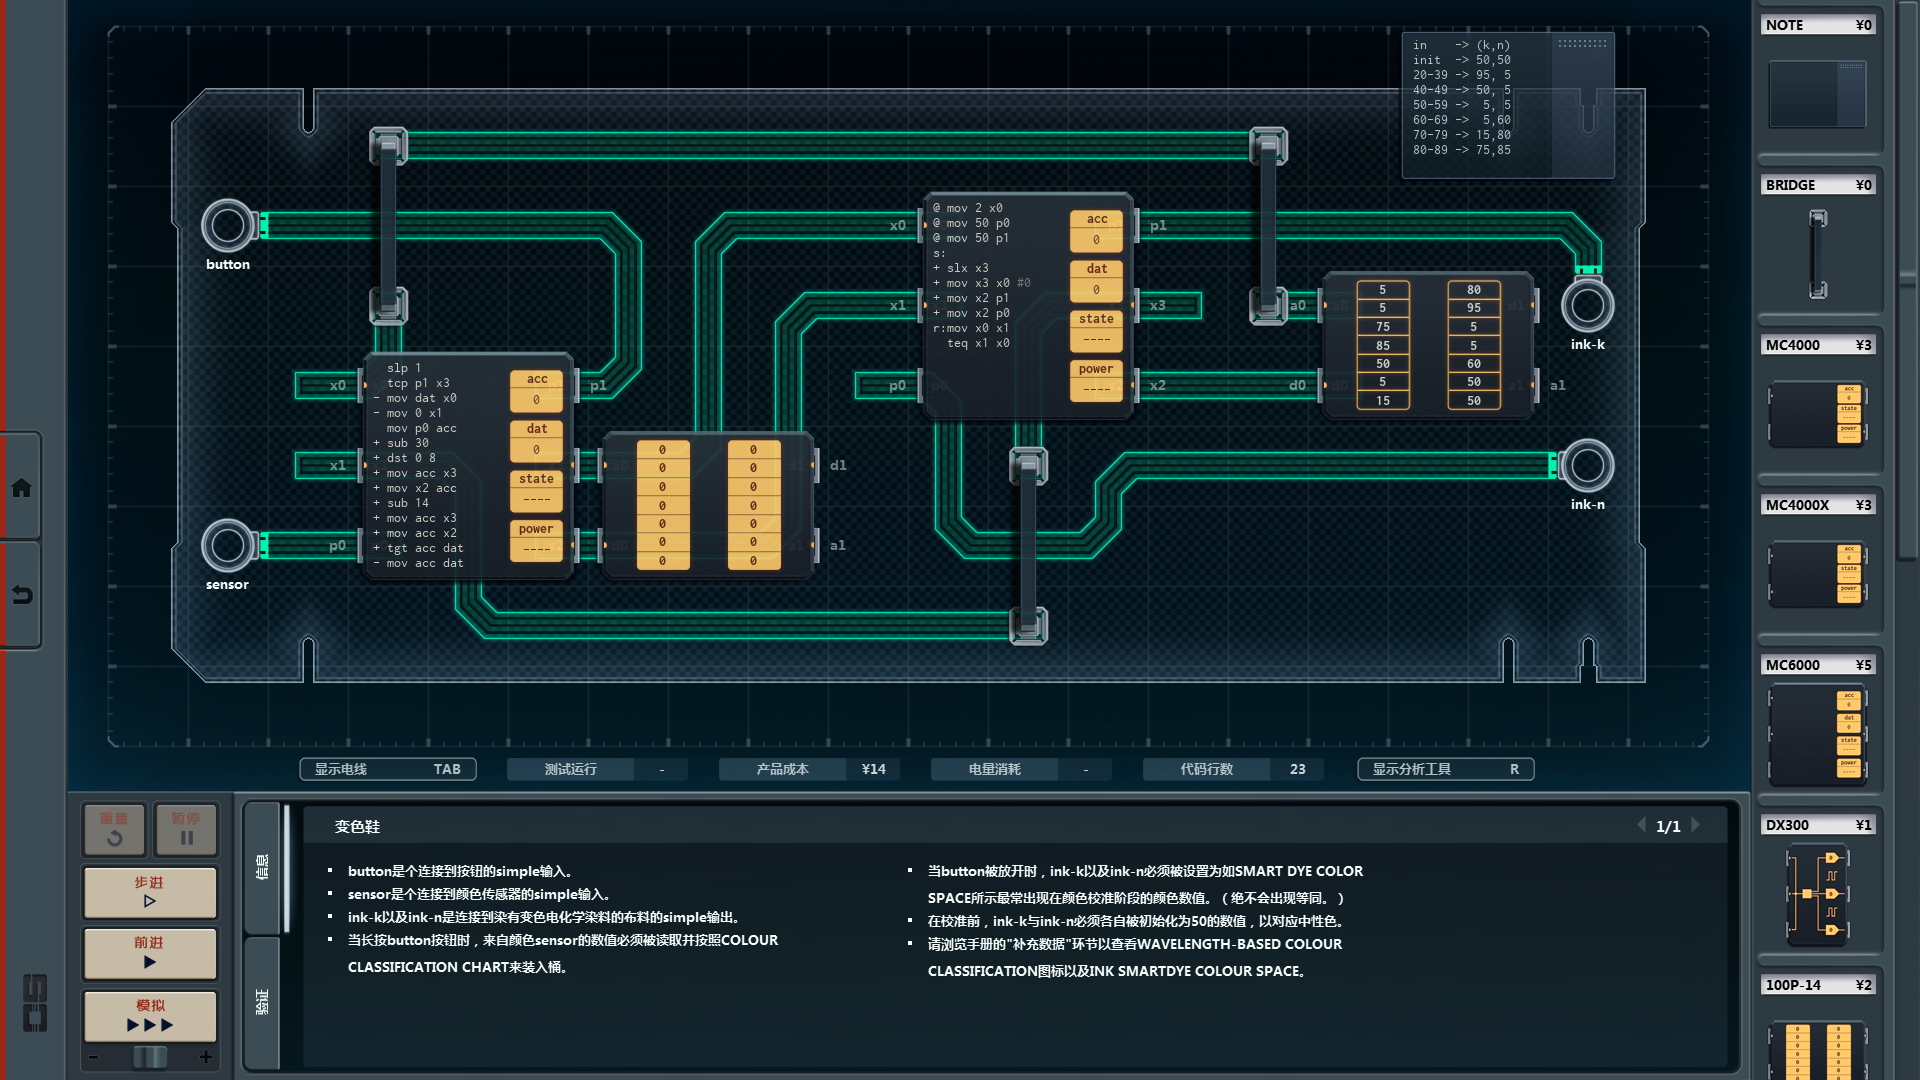Image resolution: width=1920 pixels, height=1080 pixels.
Task: Toggle show wires (显示电线) button
Action: pyautogui.click(x=388, y=769)
